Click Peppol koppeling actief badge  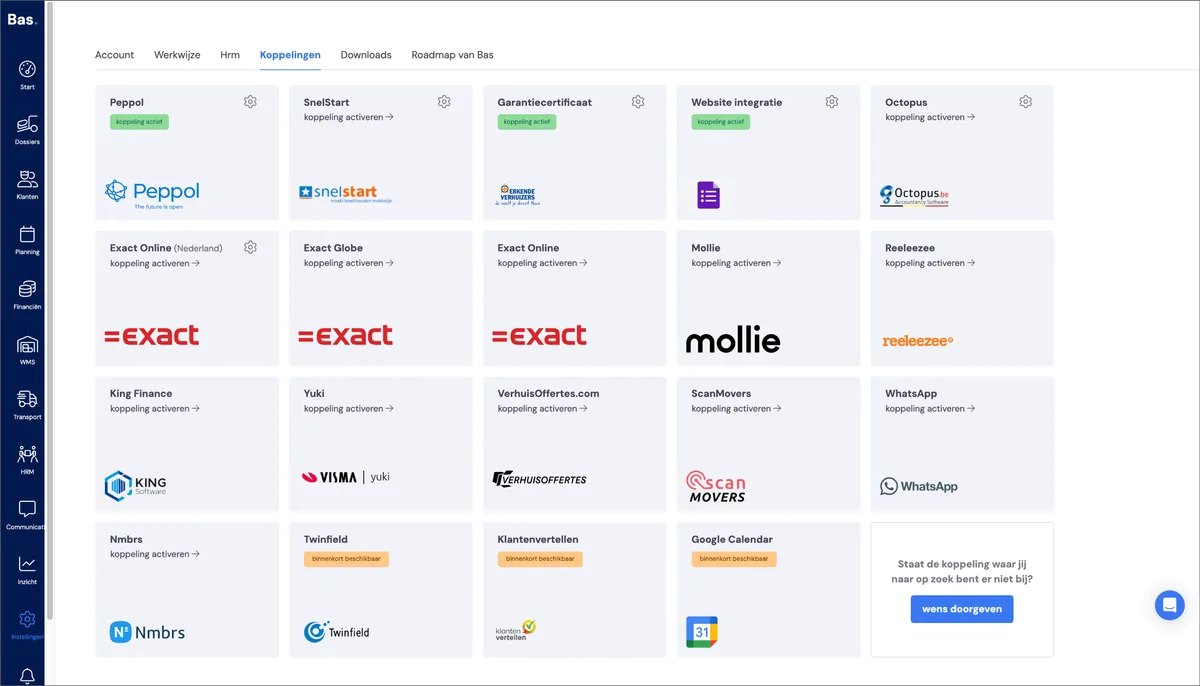click(139, 122)
